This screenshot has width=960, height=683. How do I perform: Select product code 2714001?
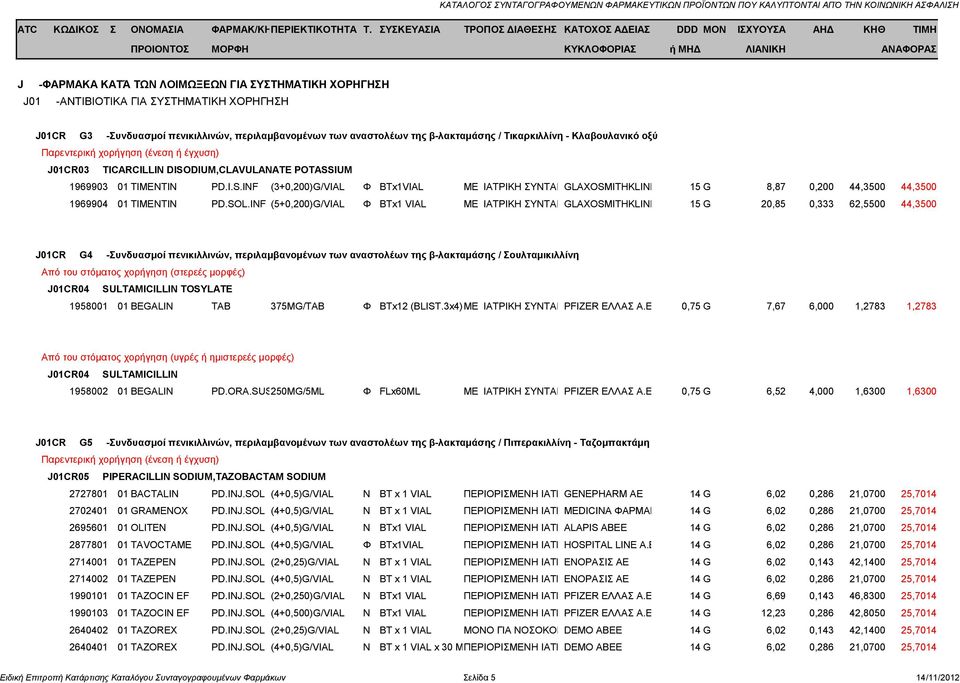88,562
